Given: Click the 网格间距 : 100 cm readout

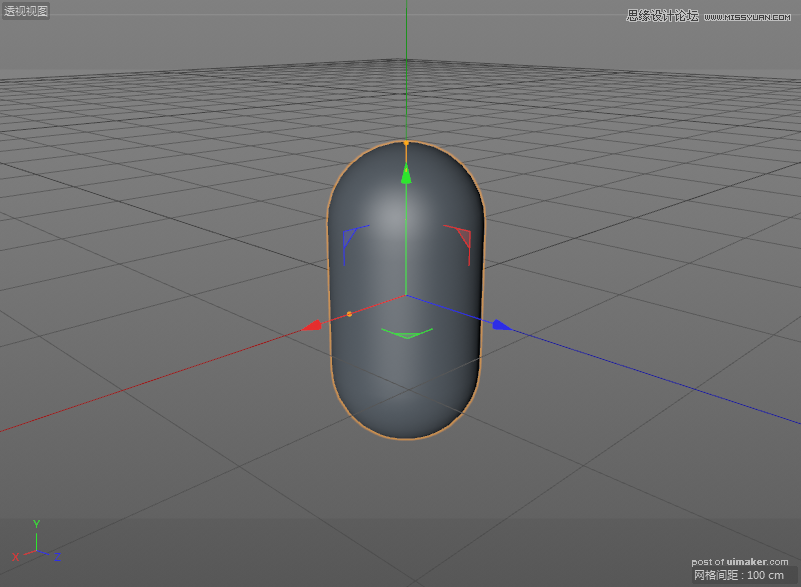Looking at the screenshot, I should point(739,575).
